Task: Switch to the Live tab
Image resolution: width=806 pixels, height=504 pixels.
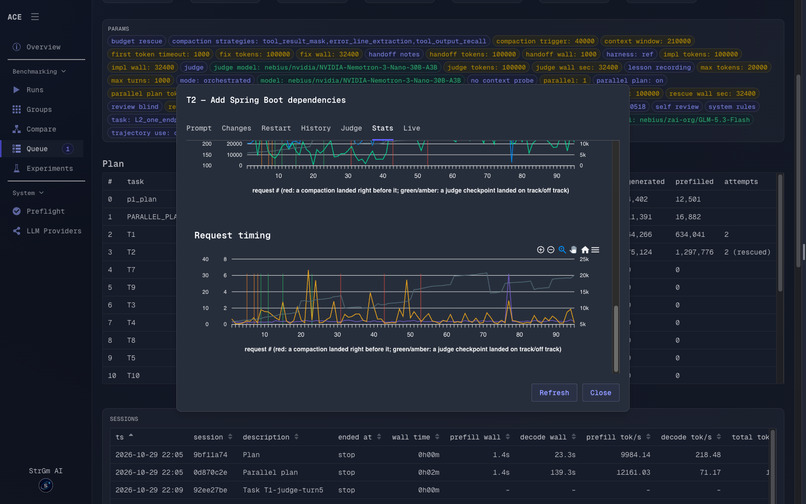Action: [411, 128]
